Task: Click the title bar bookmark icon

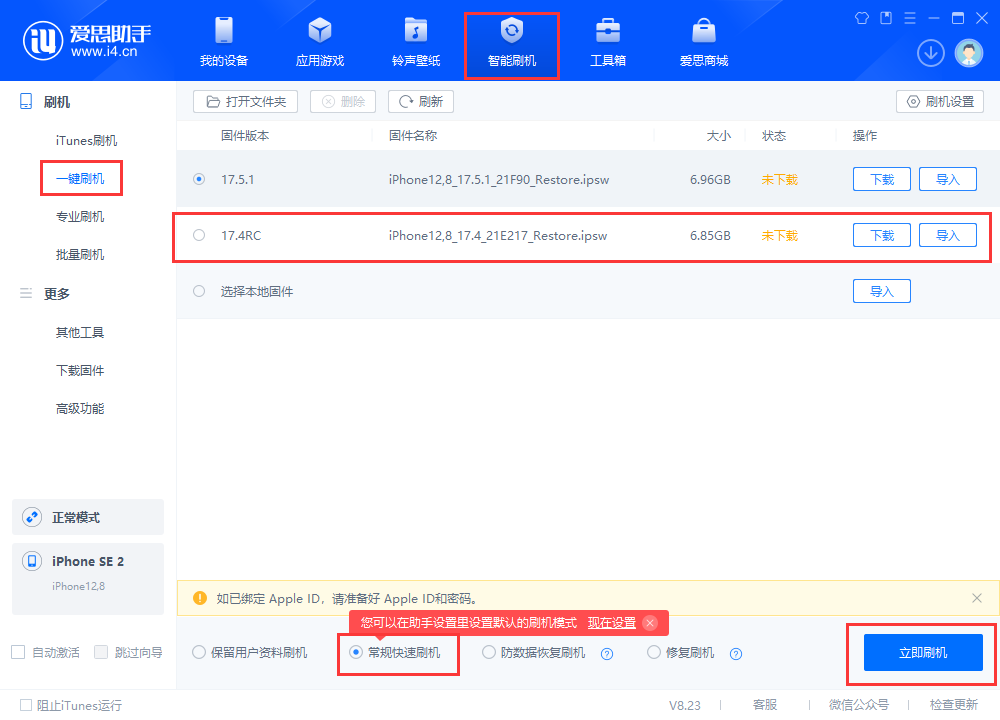Action: click(x=886, y=18)
